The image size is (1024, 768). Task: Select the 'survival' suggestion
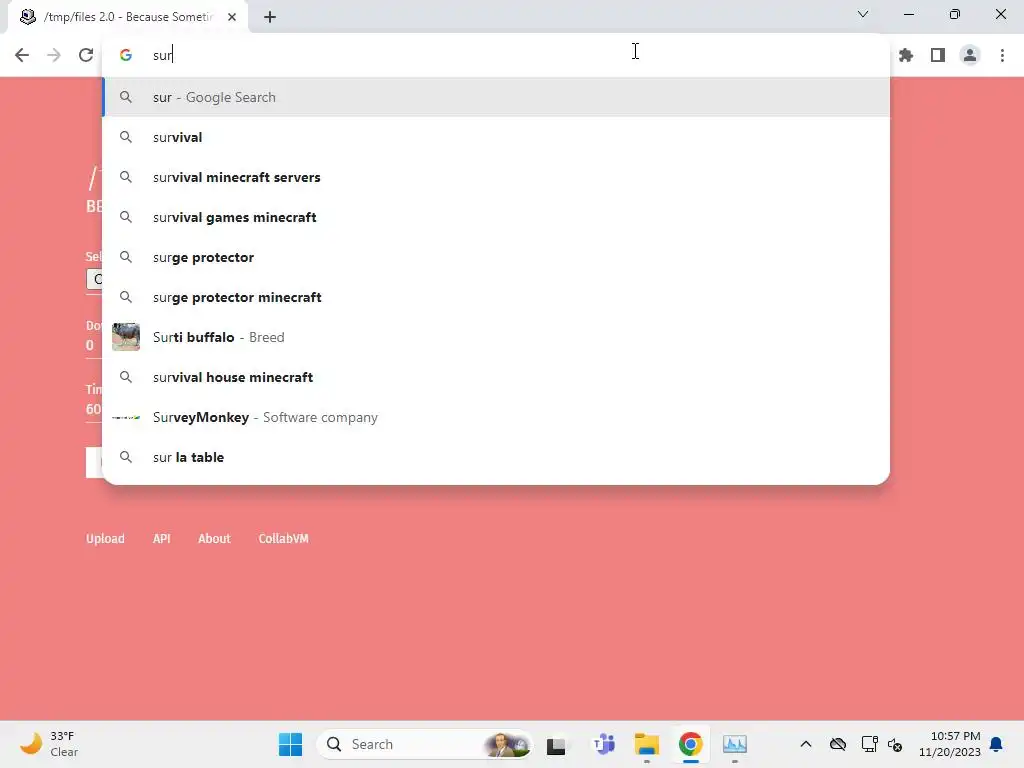[x=496, y=137]
